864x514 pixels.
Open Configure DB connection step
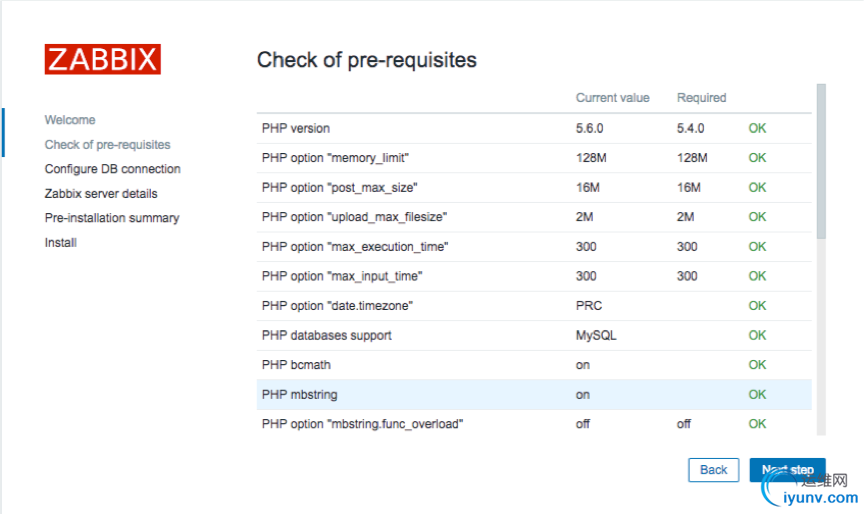coord(112,169)
